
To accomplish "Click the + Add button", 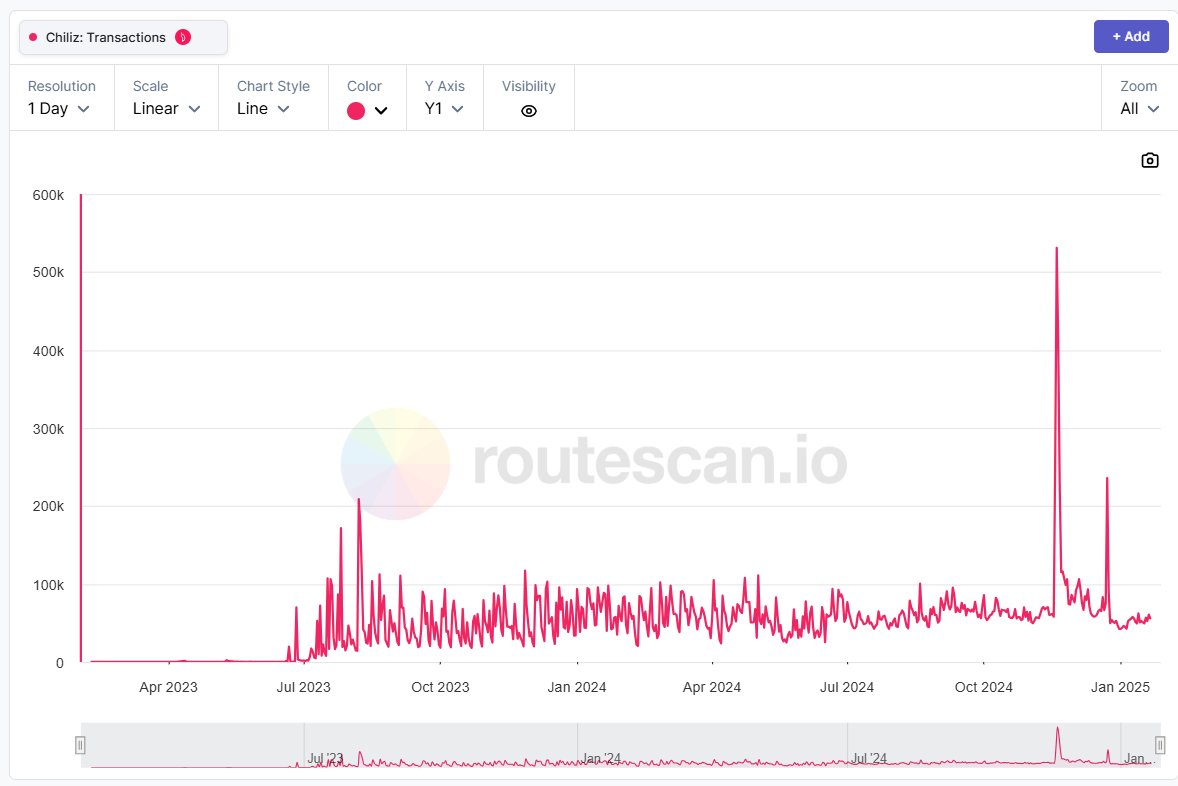I will point(1131,36).
